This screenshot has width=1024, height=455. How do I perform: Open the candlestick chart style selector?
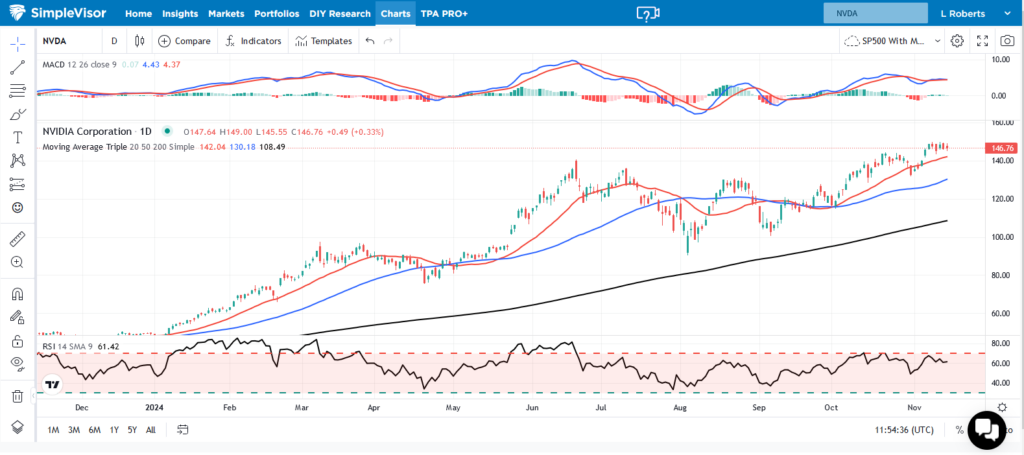click(x=139, y=41)
